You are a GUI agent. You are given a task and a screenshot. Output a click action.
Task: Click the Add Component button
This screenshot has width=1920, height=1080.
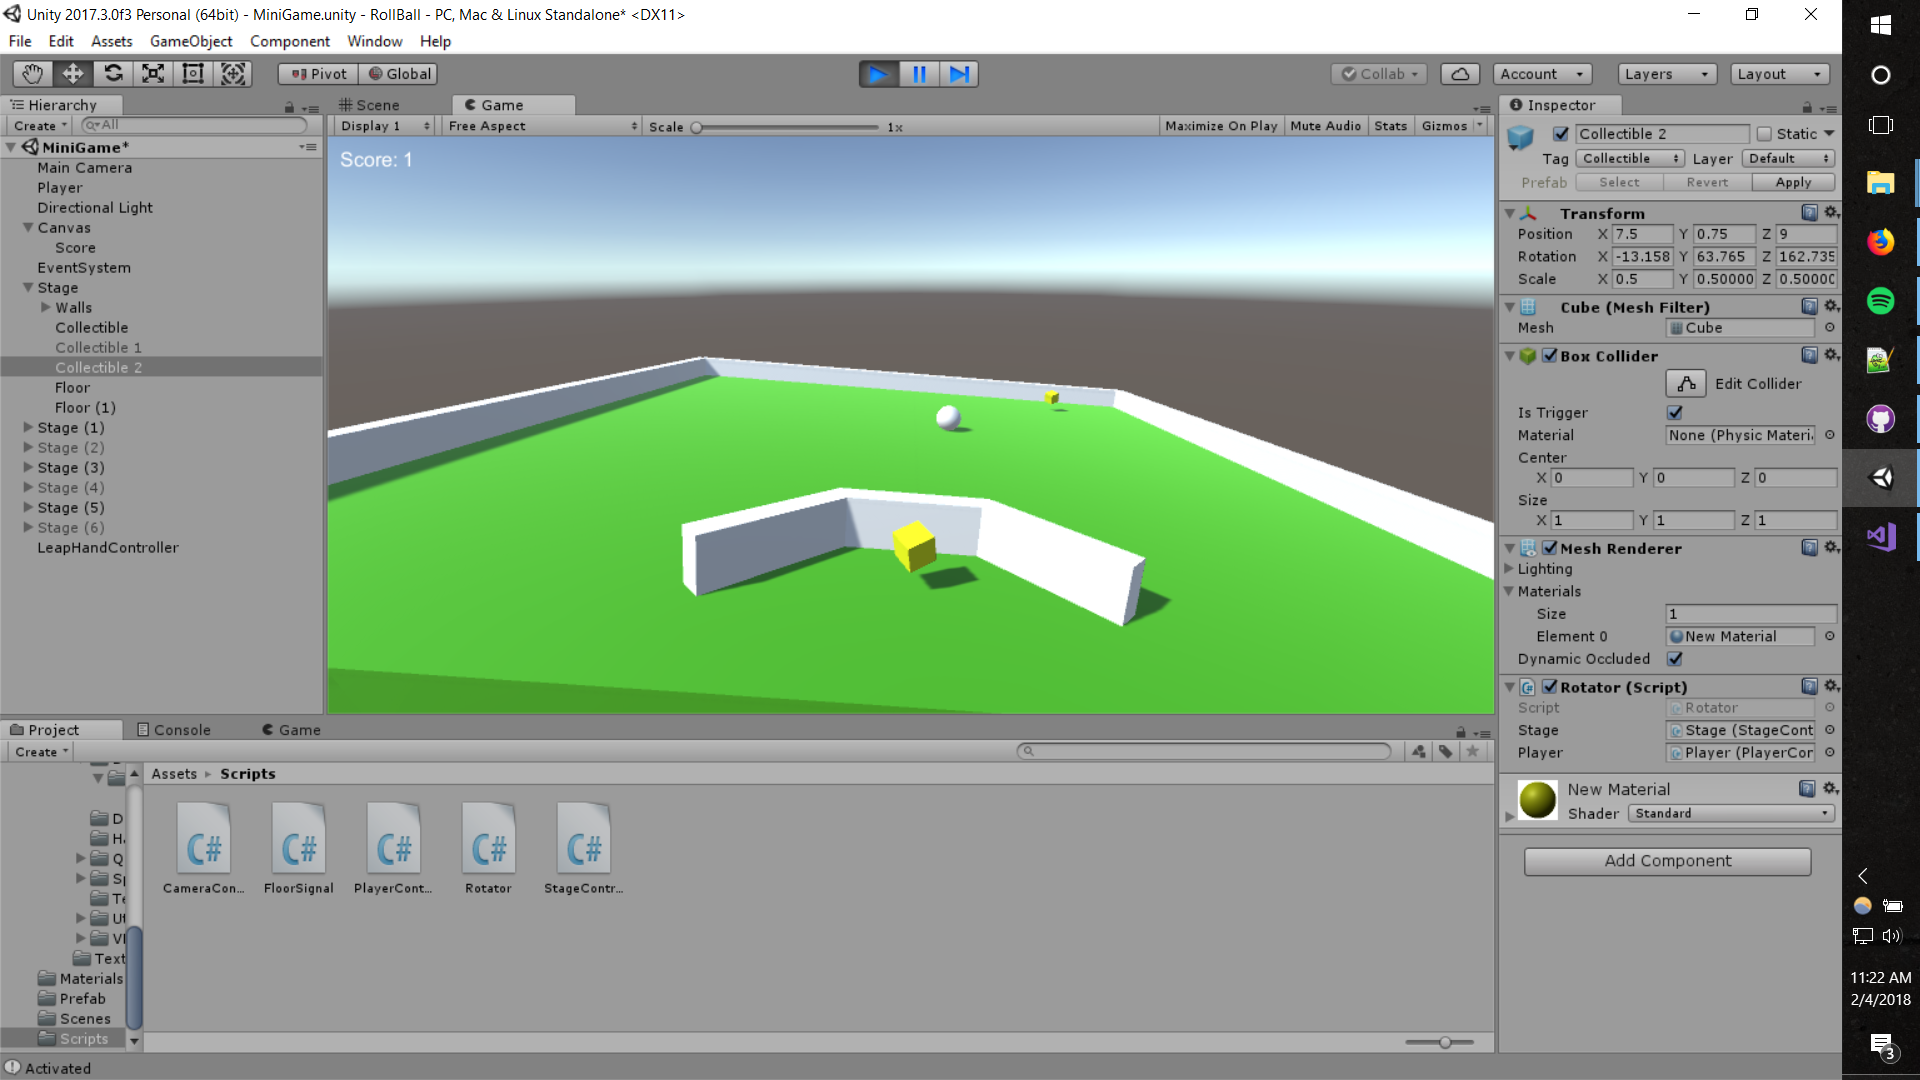coord(1667,861)
